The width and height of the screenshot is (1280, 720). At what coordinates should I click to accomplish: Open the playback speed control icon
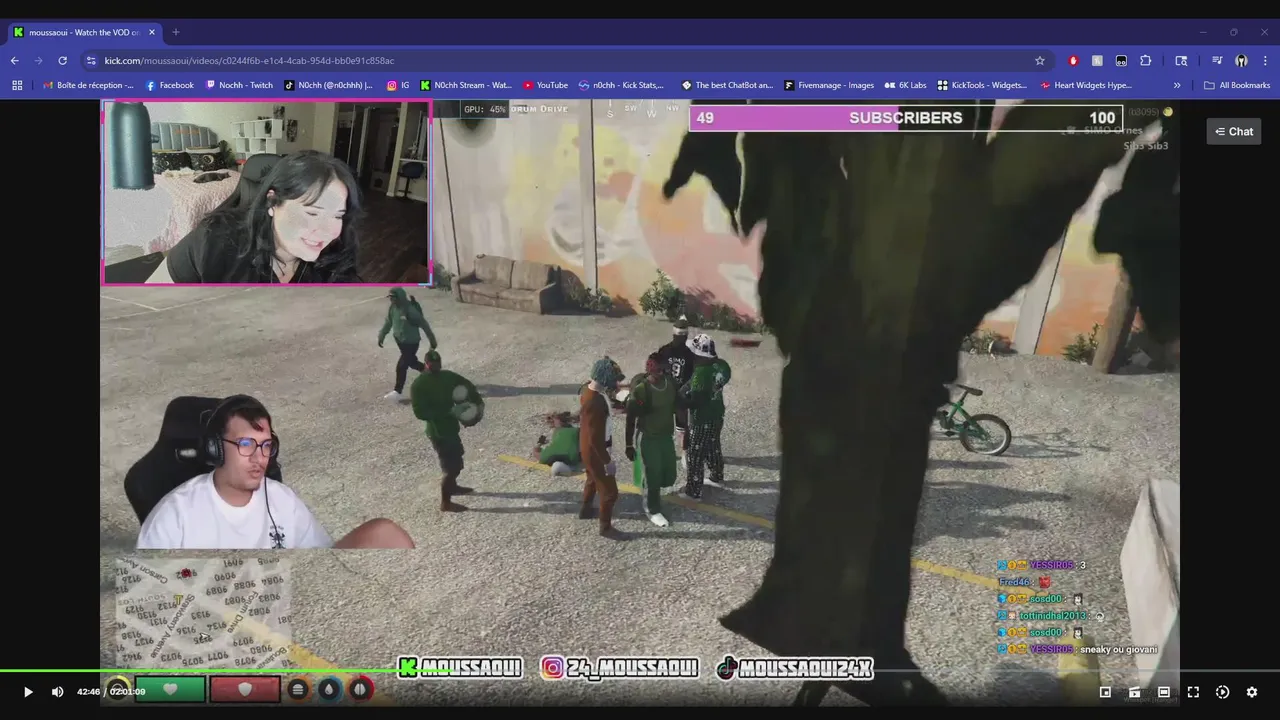click(1222, 692)
